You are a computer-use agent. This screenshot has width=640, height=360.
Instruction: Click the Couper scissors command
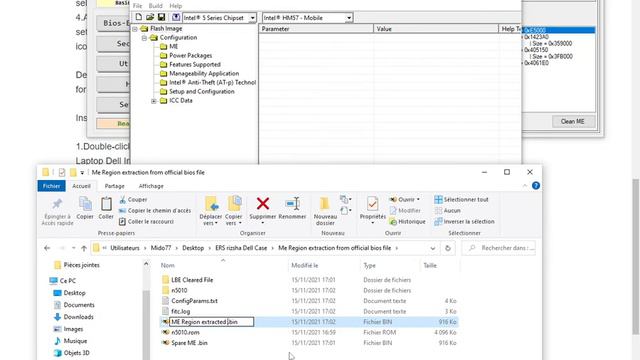pyautogui.click(x=133, y=200)
